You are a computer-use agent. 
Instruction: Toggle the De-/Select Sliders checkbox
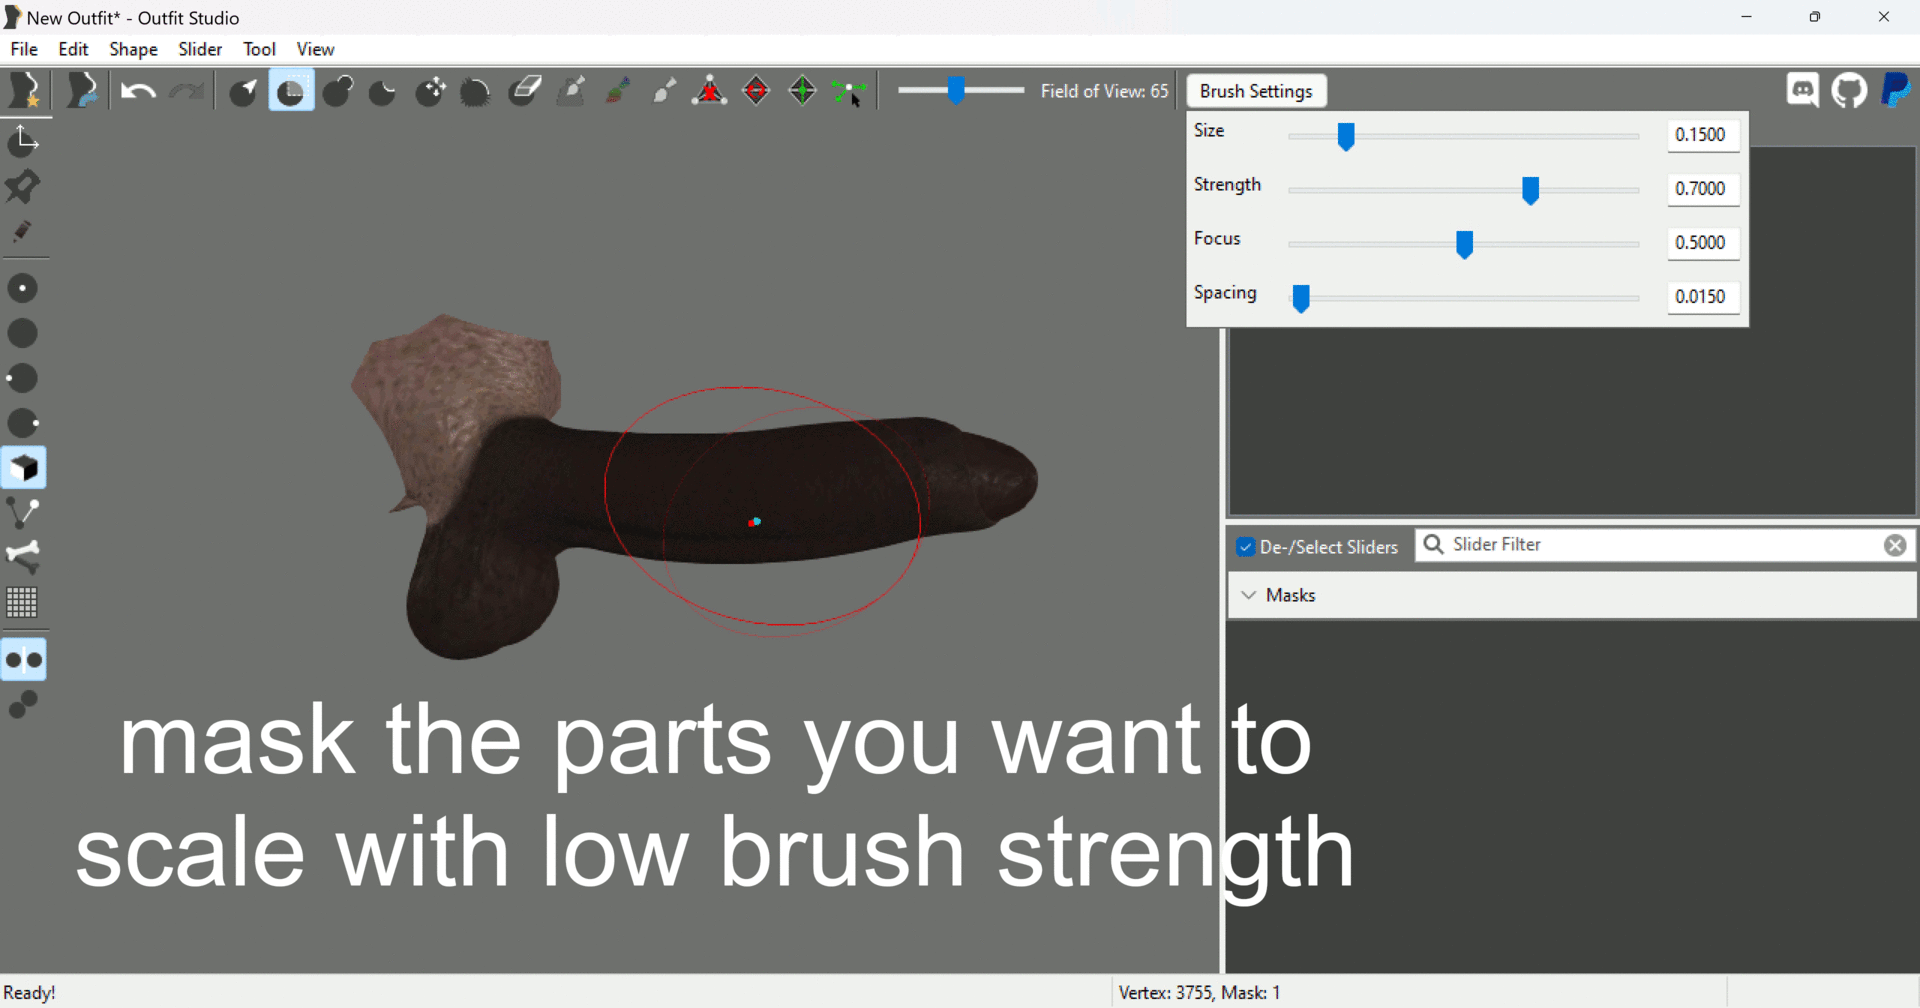[1245, 547]
